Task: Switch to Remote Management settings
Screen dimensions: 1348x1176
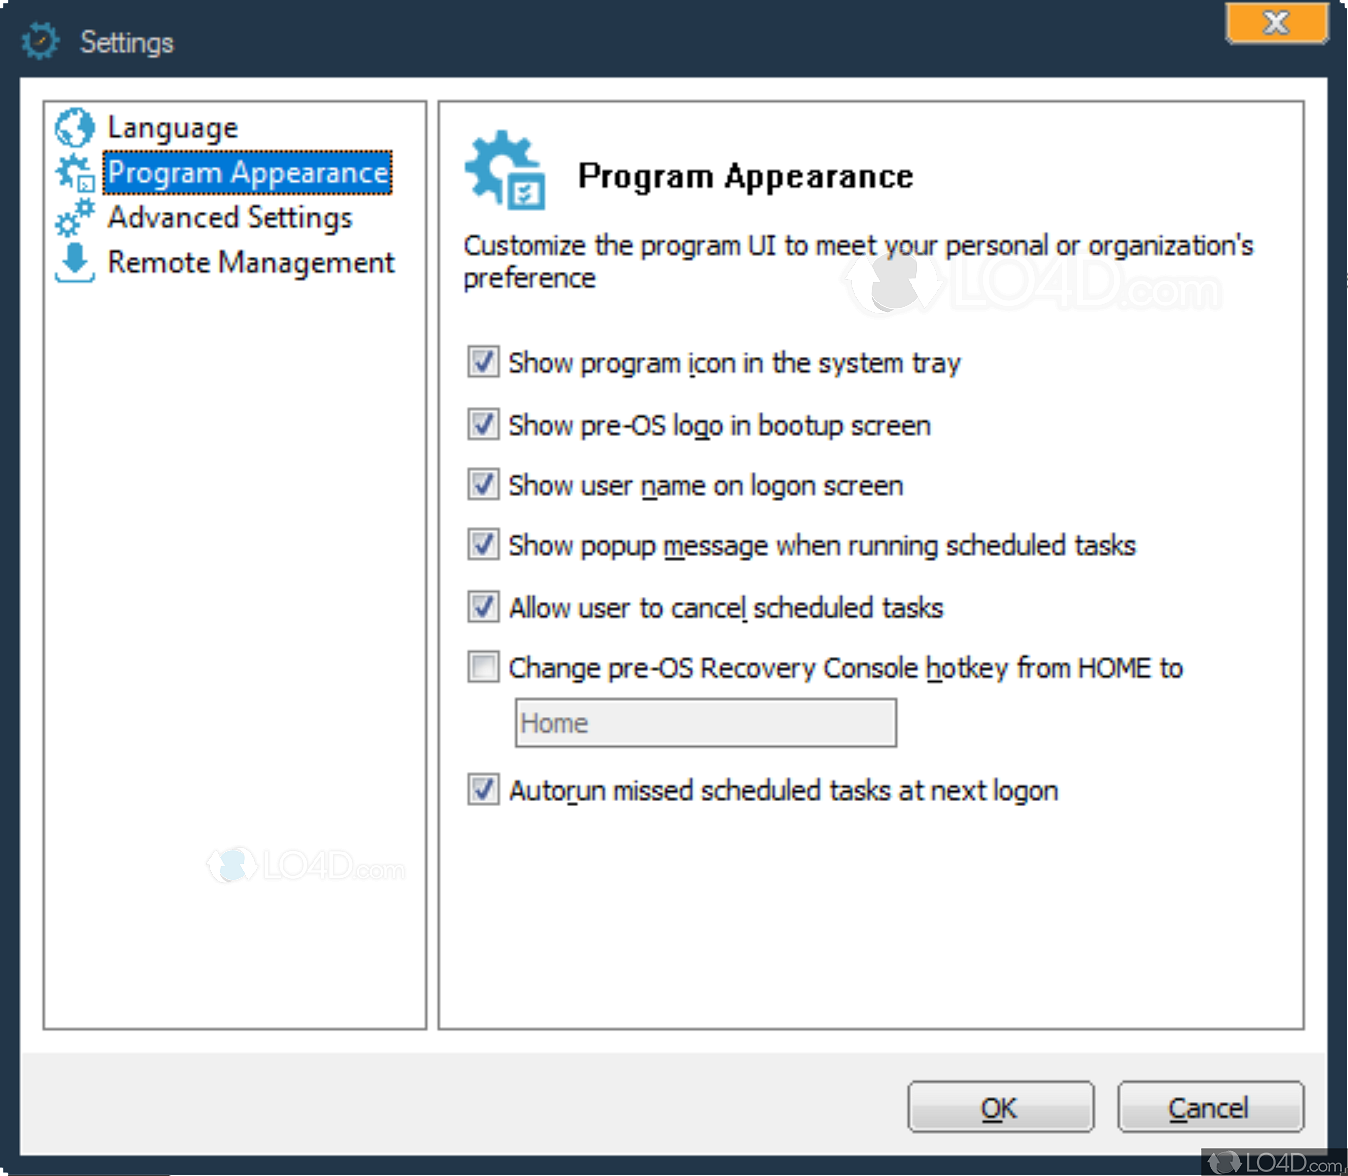Action: pos(250,262)
